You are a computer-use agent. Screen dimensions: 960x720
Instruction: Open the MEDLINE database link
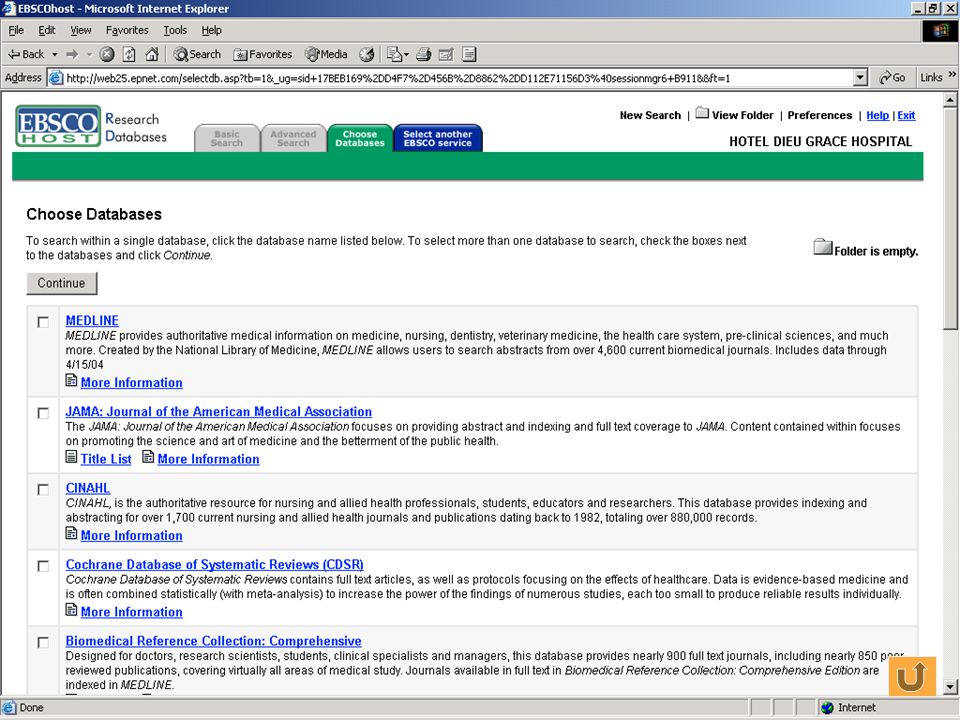pyautogui.click(x=92, y=320)
